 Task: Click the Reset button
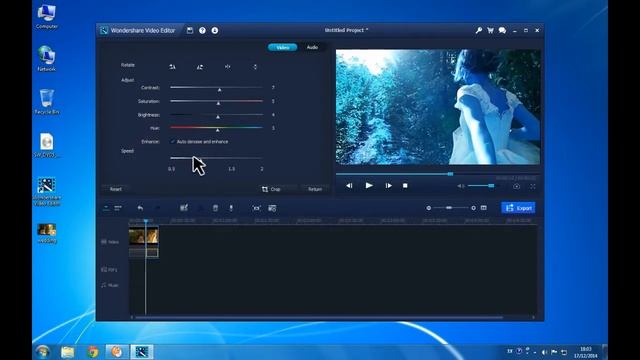click(116, 189)
